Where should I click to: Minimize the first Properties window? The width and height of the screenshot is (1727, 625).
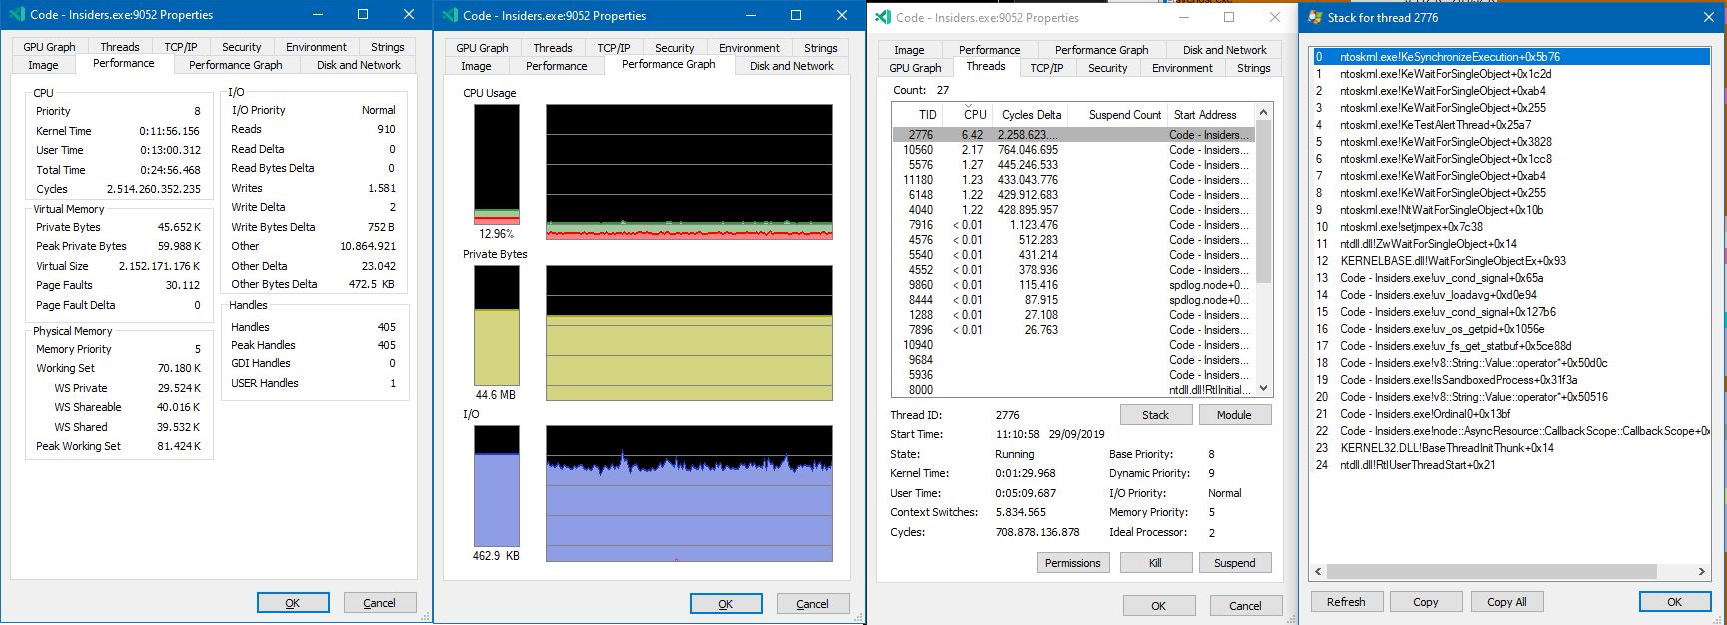click(317, 15)
